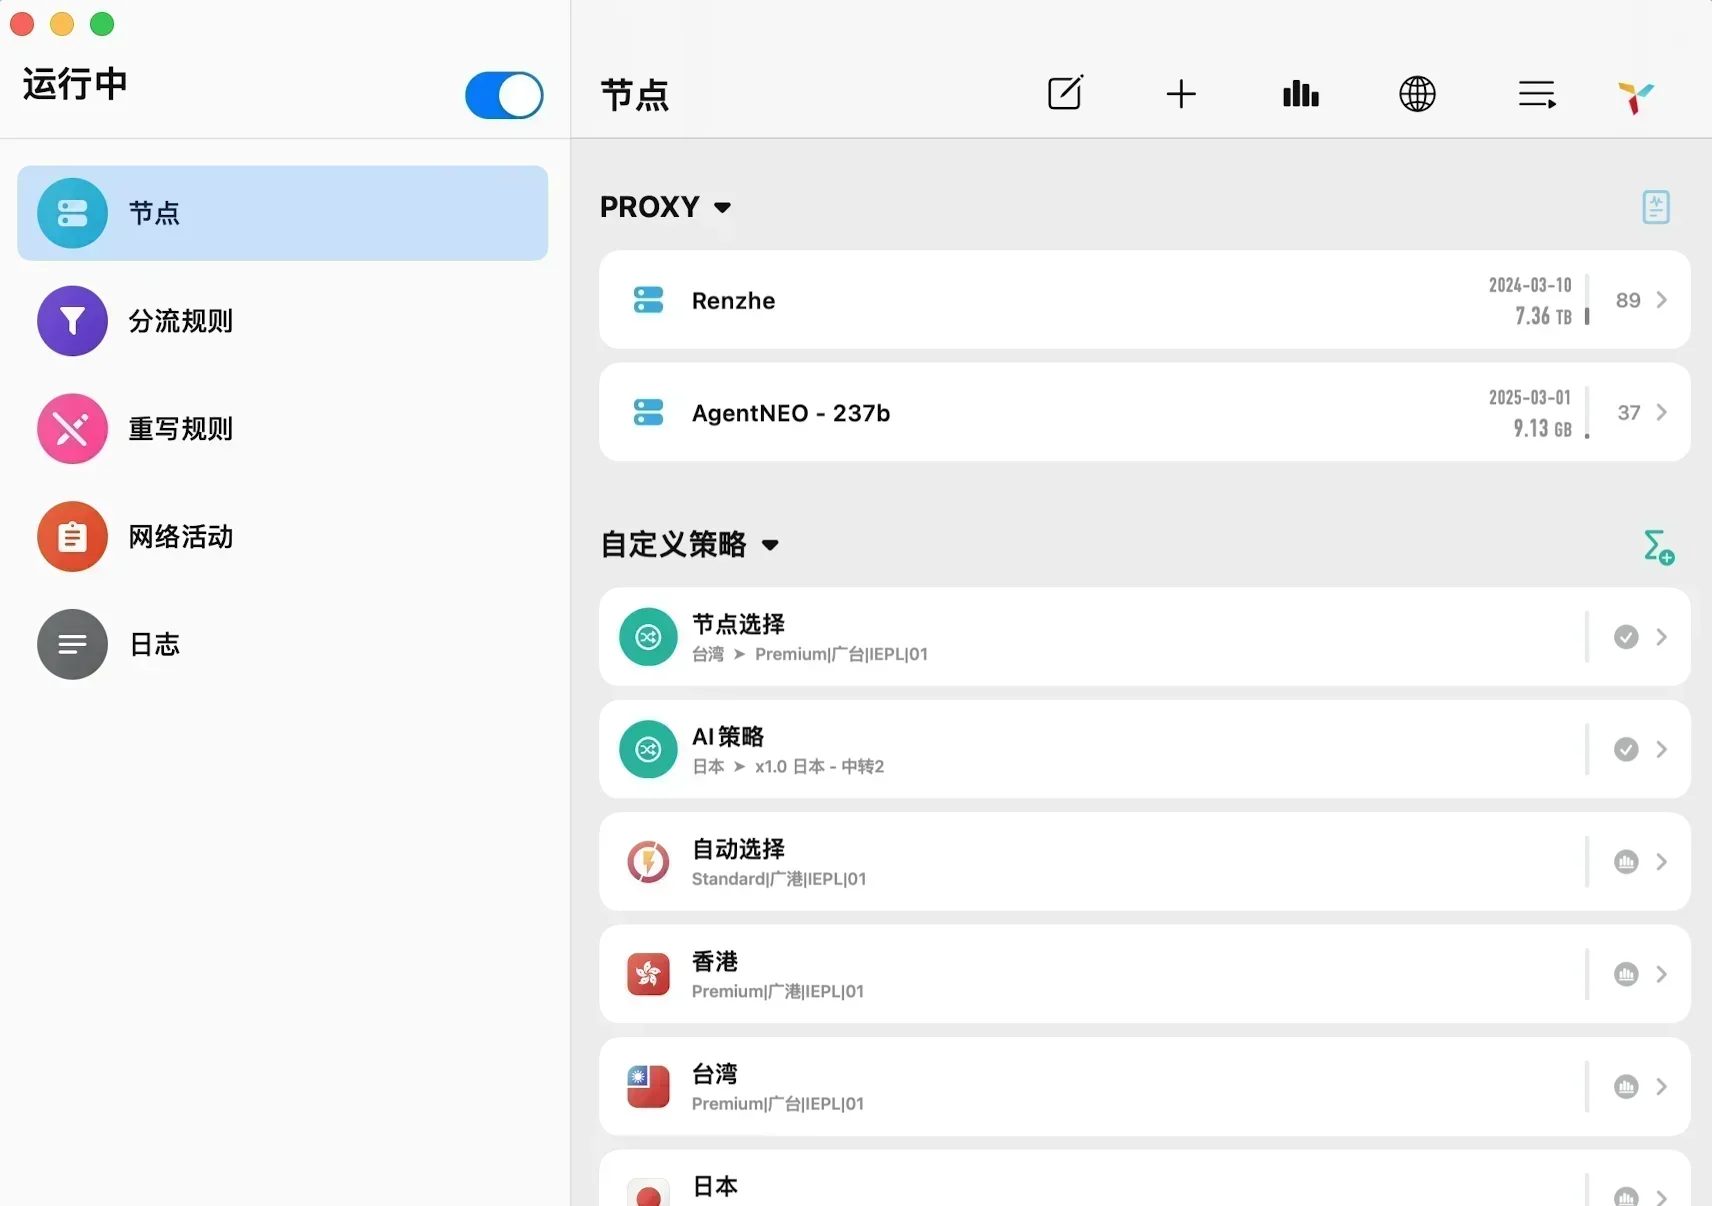Click the 日本 flag icon
This screenshot has height=1206, width=1712.
tap(648, 1192)
